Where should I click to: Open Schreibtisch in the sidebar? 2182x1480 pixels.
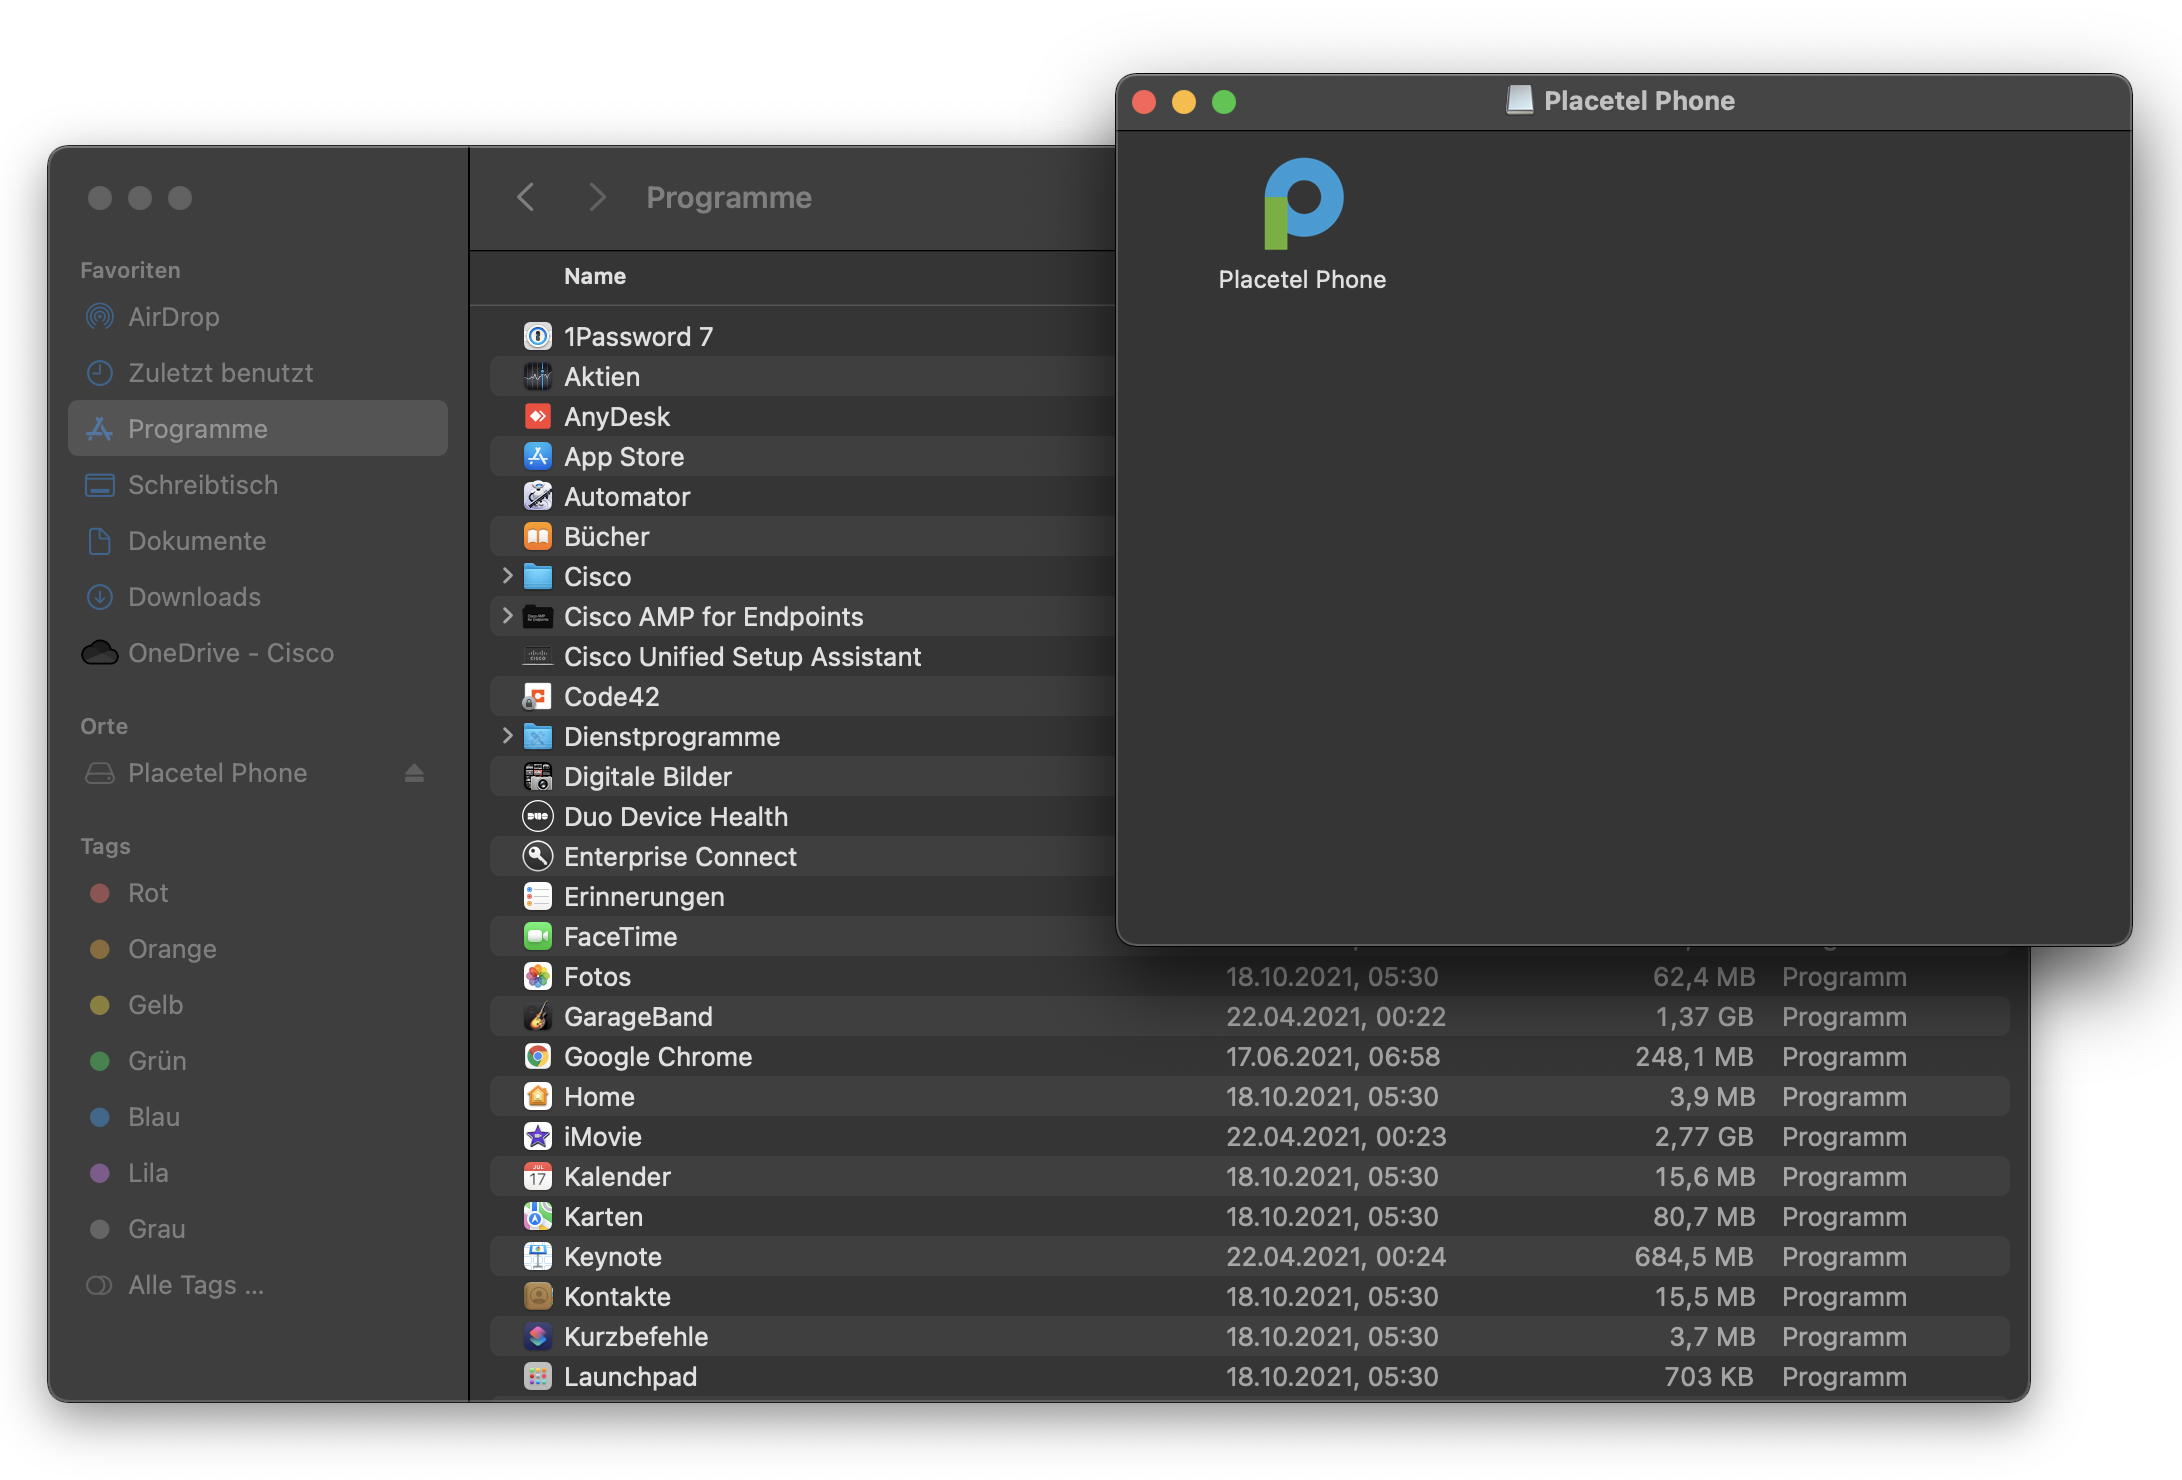(258, 485)
